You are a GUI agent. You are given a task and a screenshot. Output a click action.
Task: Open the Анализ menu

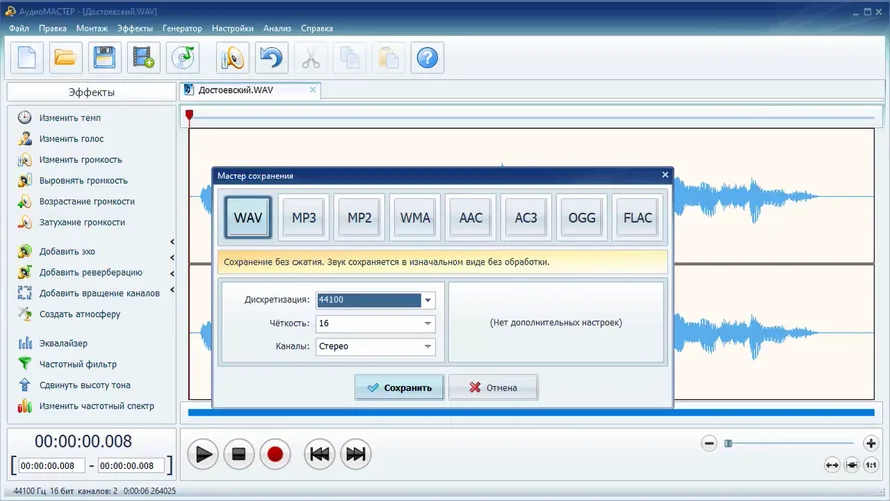[277, 28]
